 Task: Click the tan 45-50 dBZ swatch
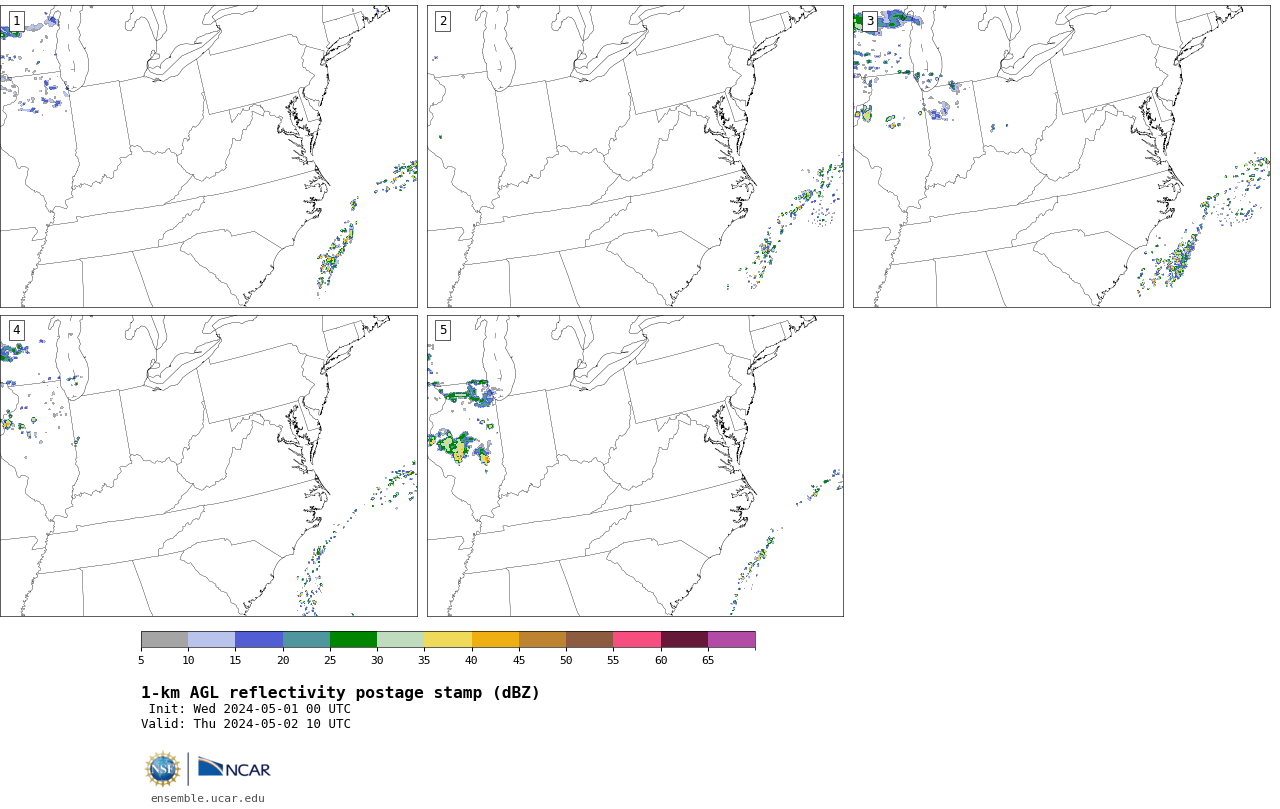tap(542, 640)
